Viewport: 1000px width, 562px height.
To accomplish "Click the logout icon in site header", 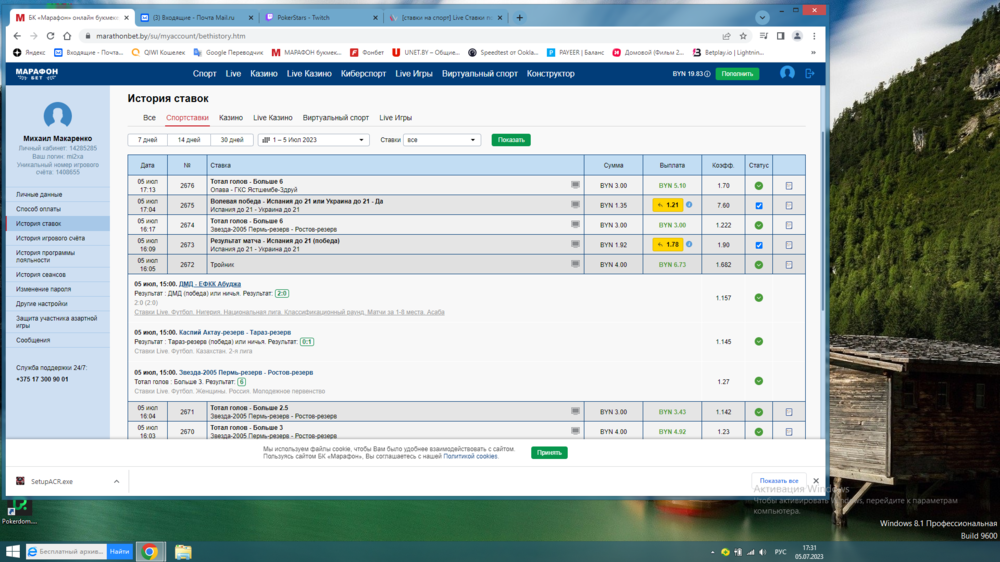I will click(x=810, y=73).
